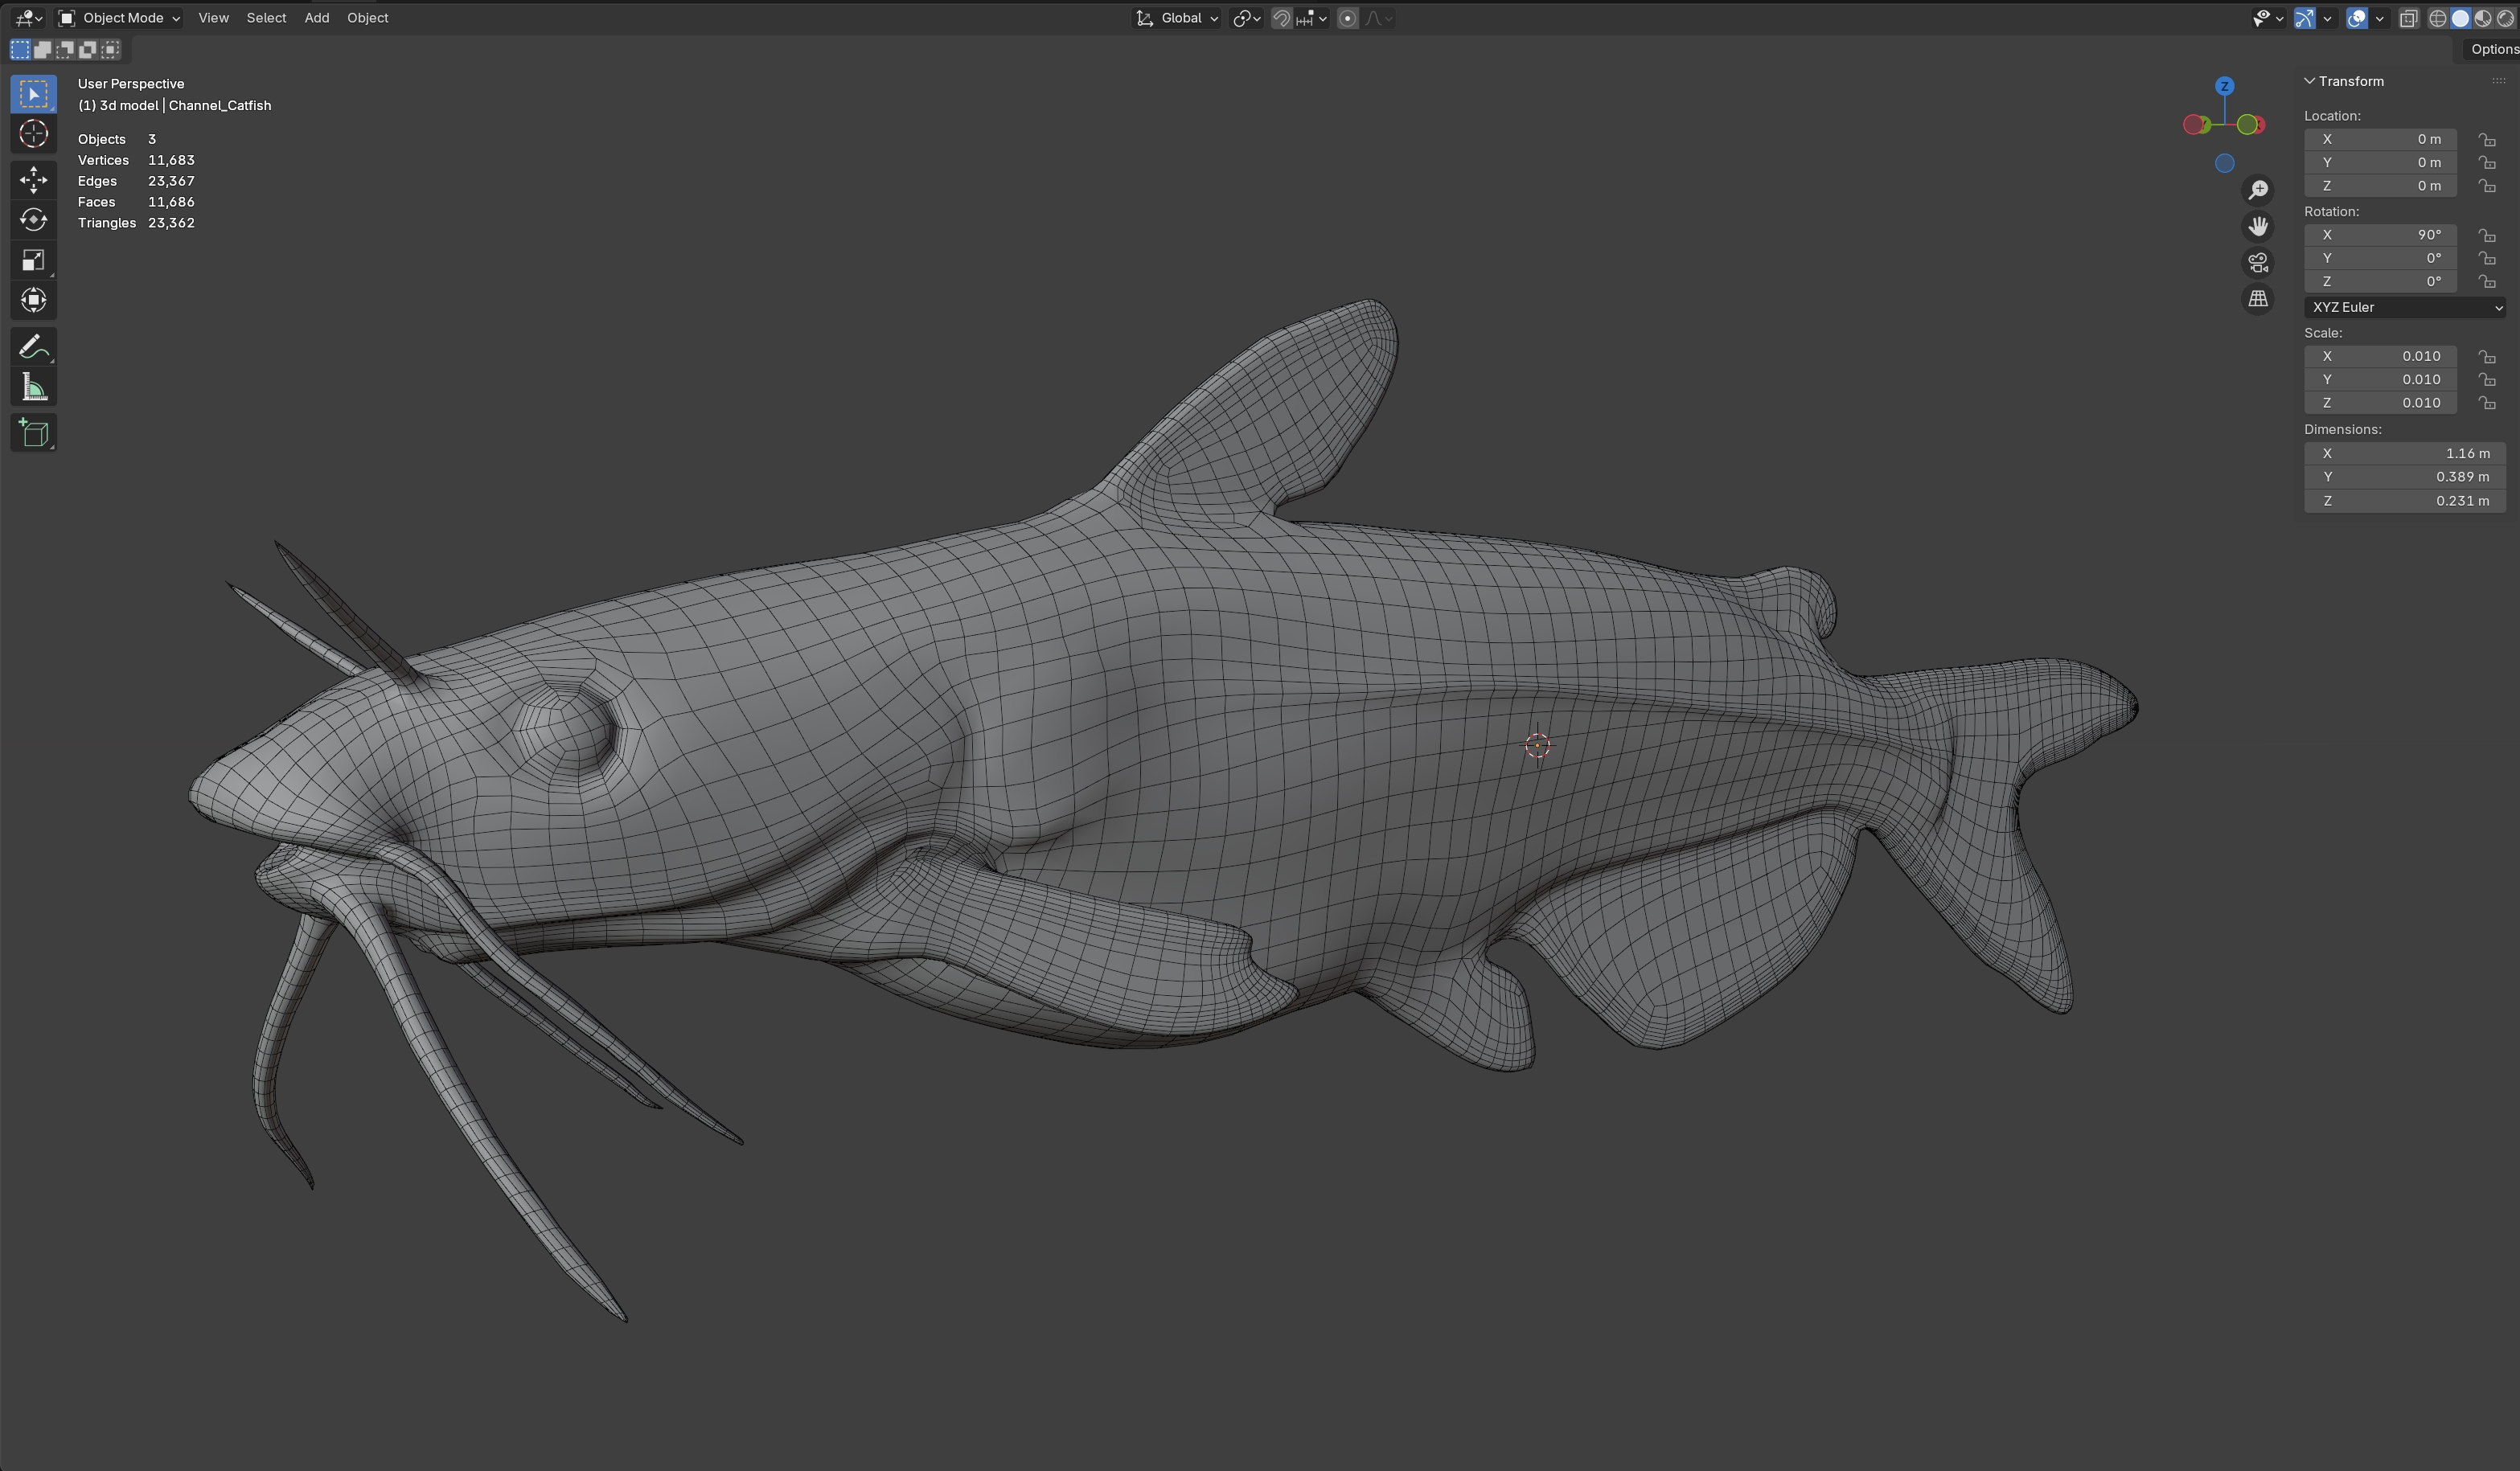This screenshot has width=2520, height=1471.
Task: Collapse the Transform panel
Action: (2310, 81)
